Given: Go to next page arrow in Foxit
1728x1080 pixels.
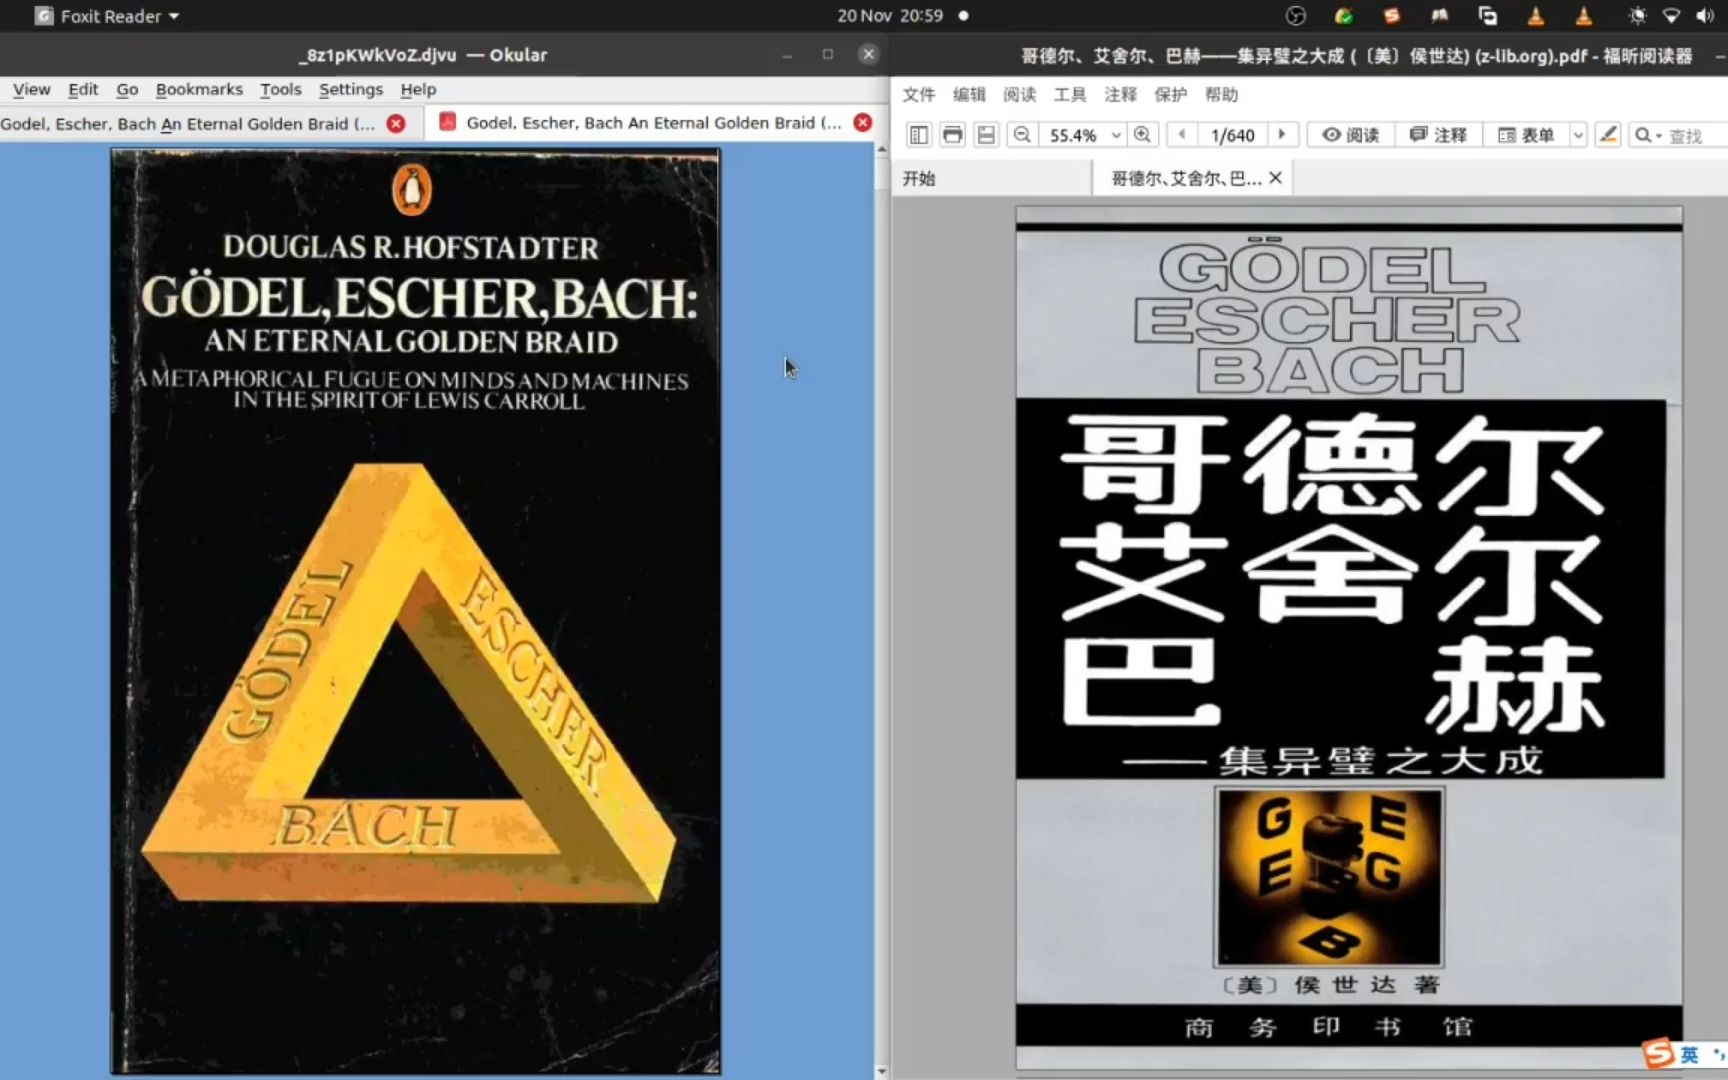Looking at the screenshot, I should tap(1282, 134).
